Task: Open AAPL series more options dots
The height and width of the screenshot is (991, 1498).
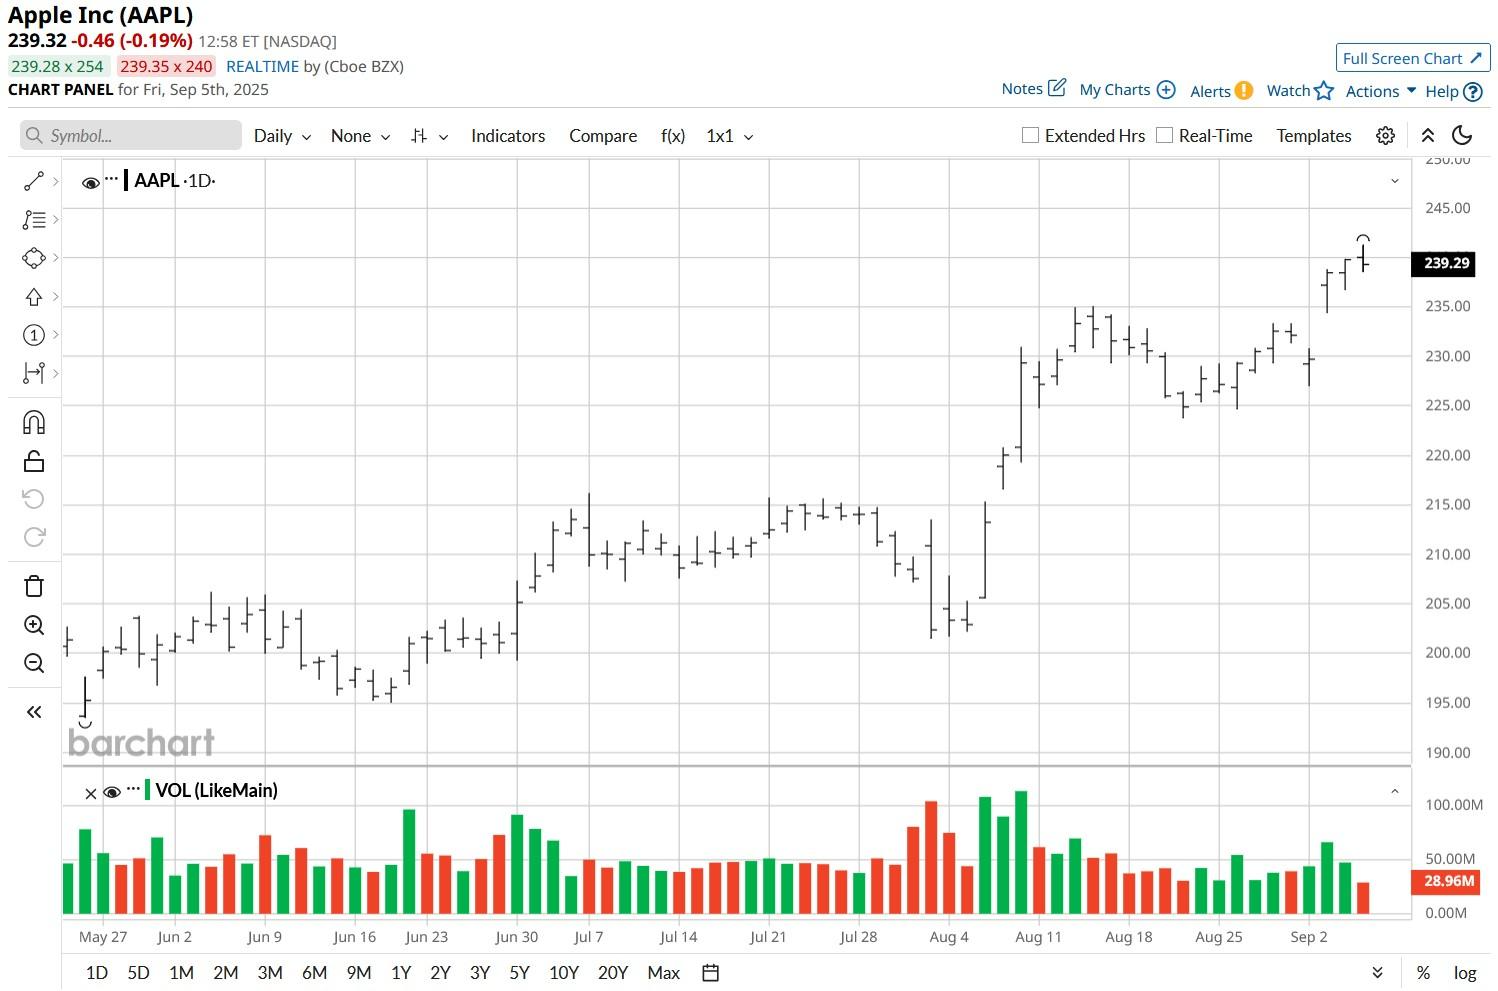Action: (111, 179)
